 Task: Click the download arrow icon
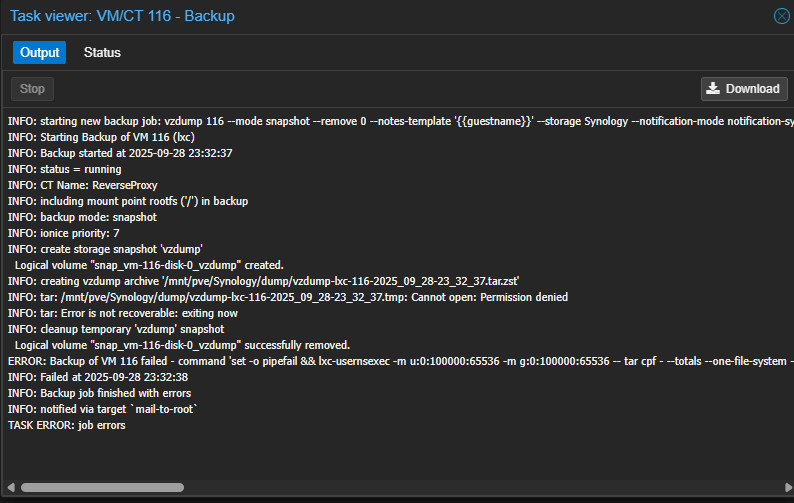pos(713,88)
